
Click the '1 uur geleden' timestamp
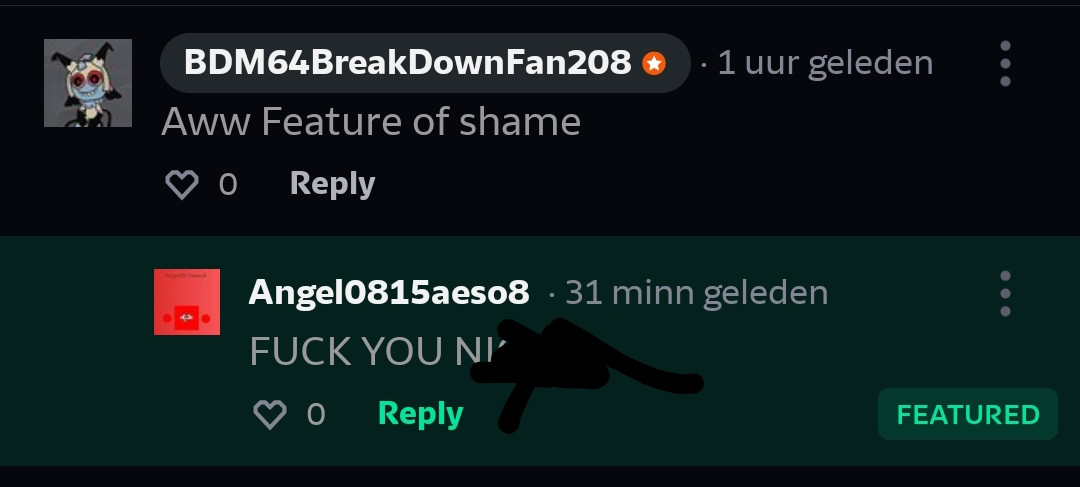825,63
